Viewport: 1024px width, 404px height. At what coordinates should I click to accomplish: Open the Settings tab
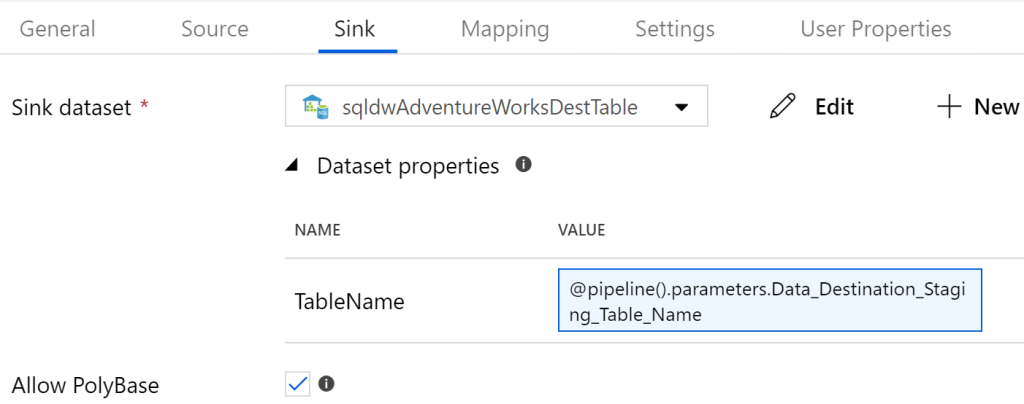coord(674,29)
